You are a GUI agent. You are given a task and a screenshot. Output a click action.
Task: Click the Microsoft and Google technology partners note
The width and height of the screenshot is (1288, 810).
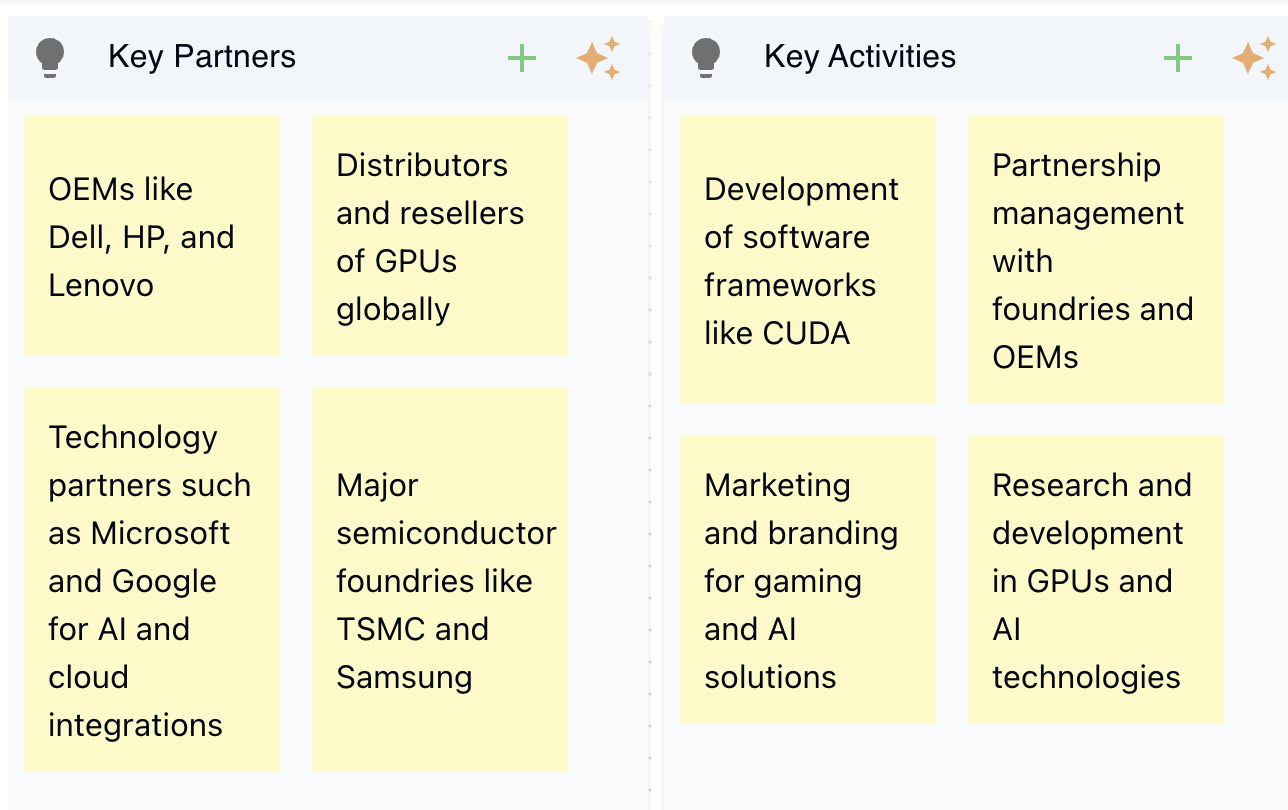[152, 580]
